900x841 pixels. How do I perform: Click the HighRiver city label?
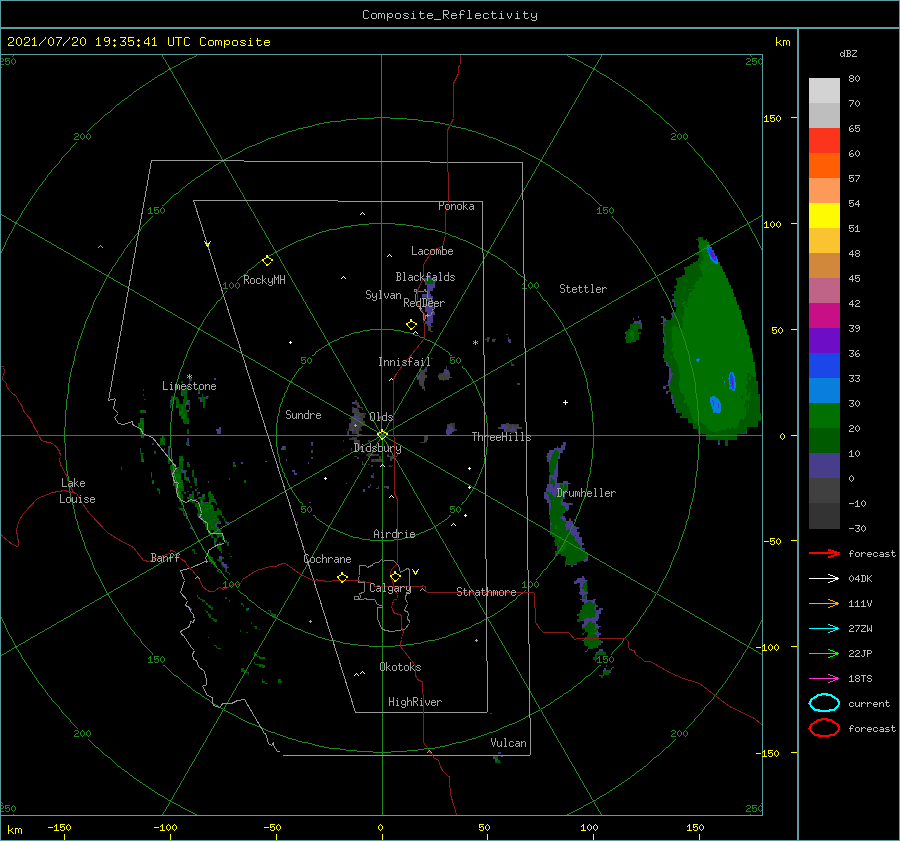click(415, 702)
